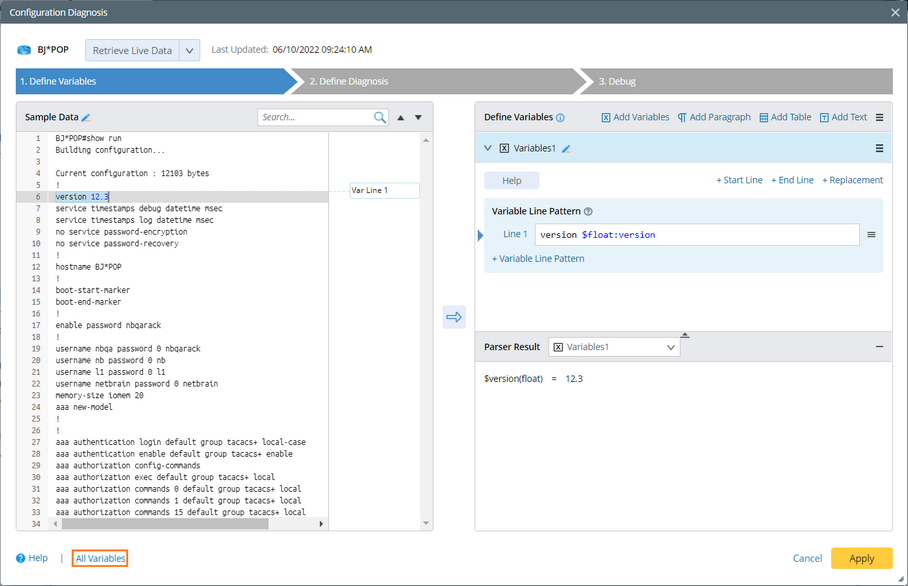Screen dimensions: 908x586
Task: Open All Variables link
Action: coord(100,558)
